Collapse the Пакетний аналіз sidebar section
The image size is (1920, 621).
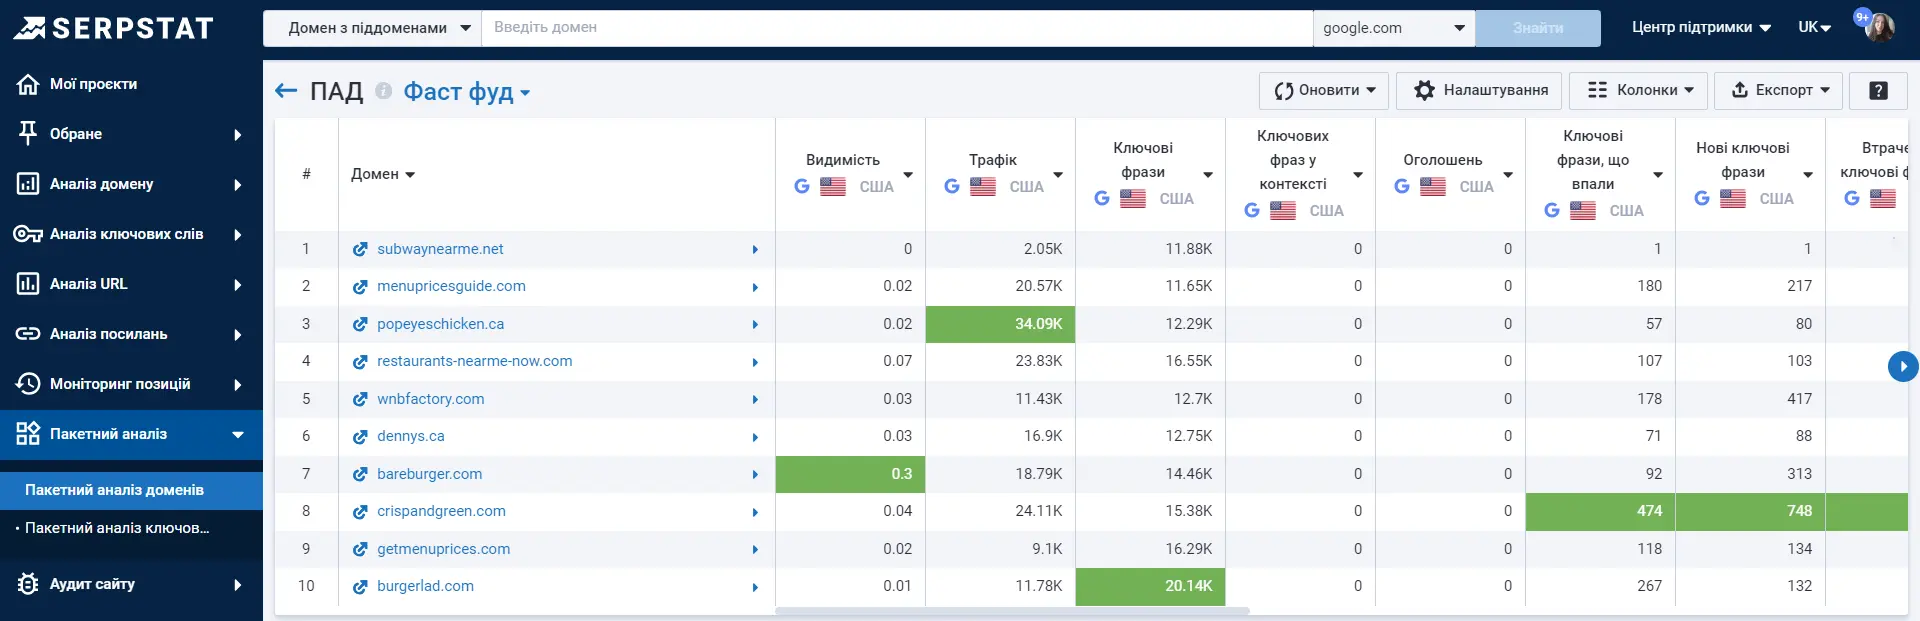pyautogui.click(x=238, y=435)
